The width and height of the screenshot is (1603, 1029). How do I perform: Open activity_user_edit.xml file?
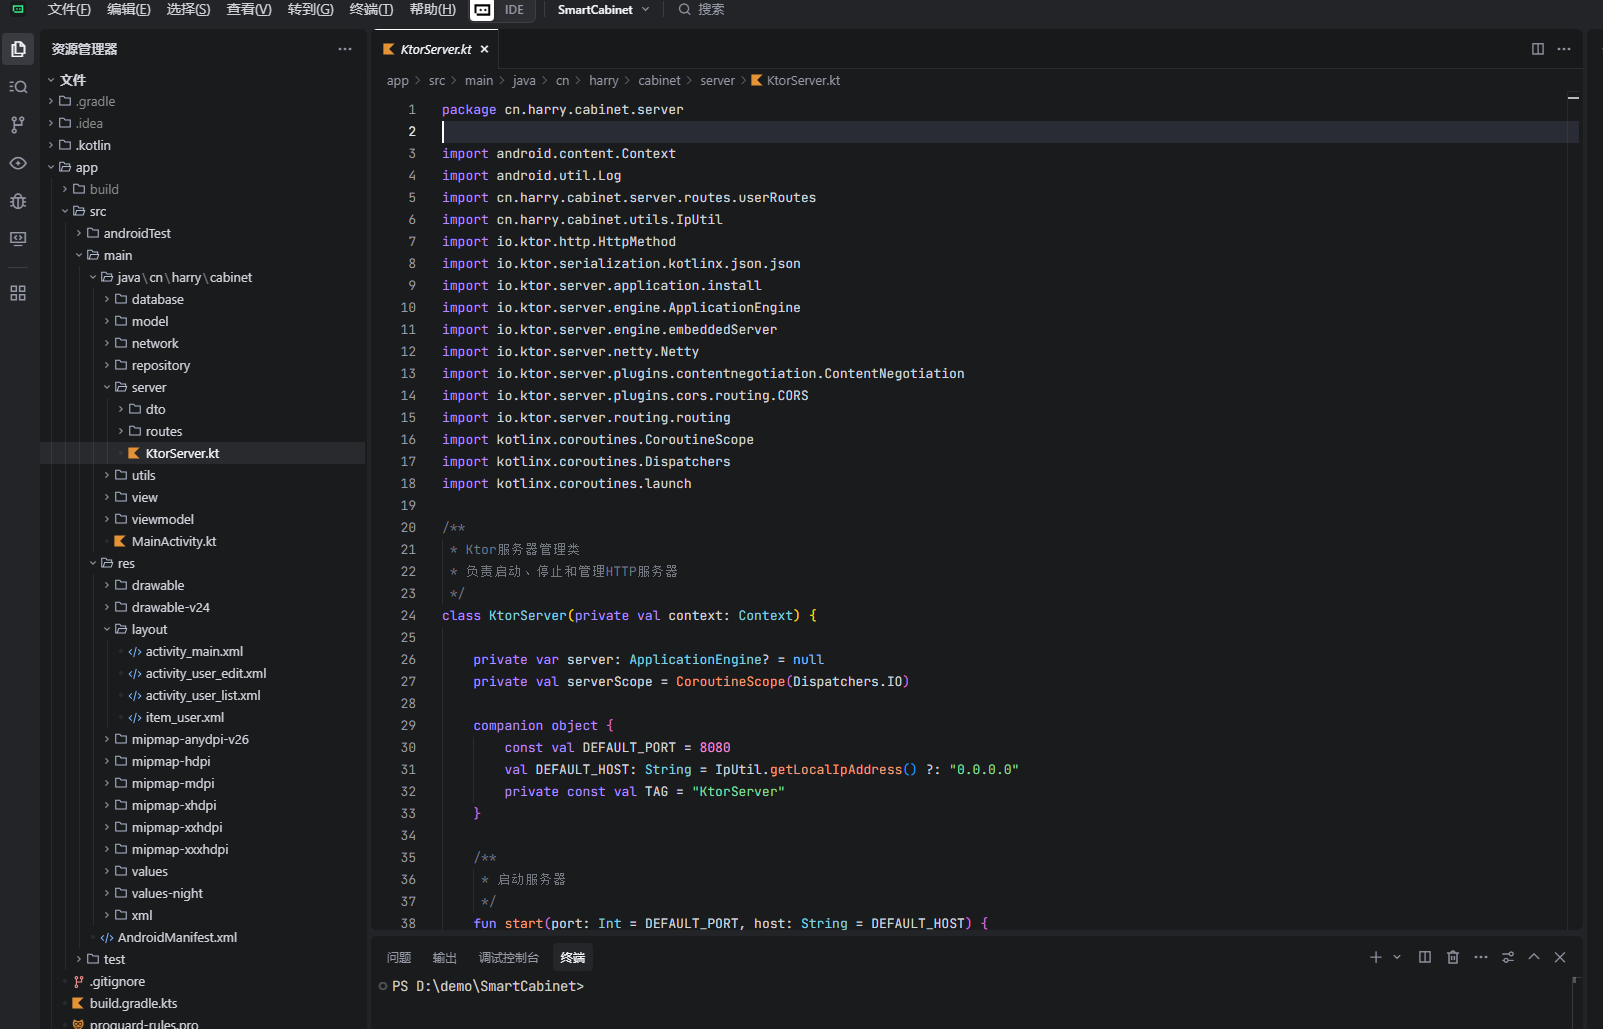pos(206,673)
